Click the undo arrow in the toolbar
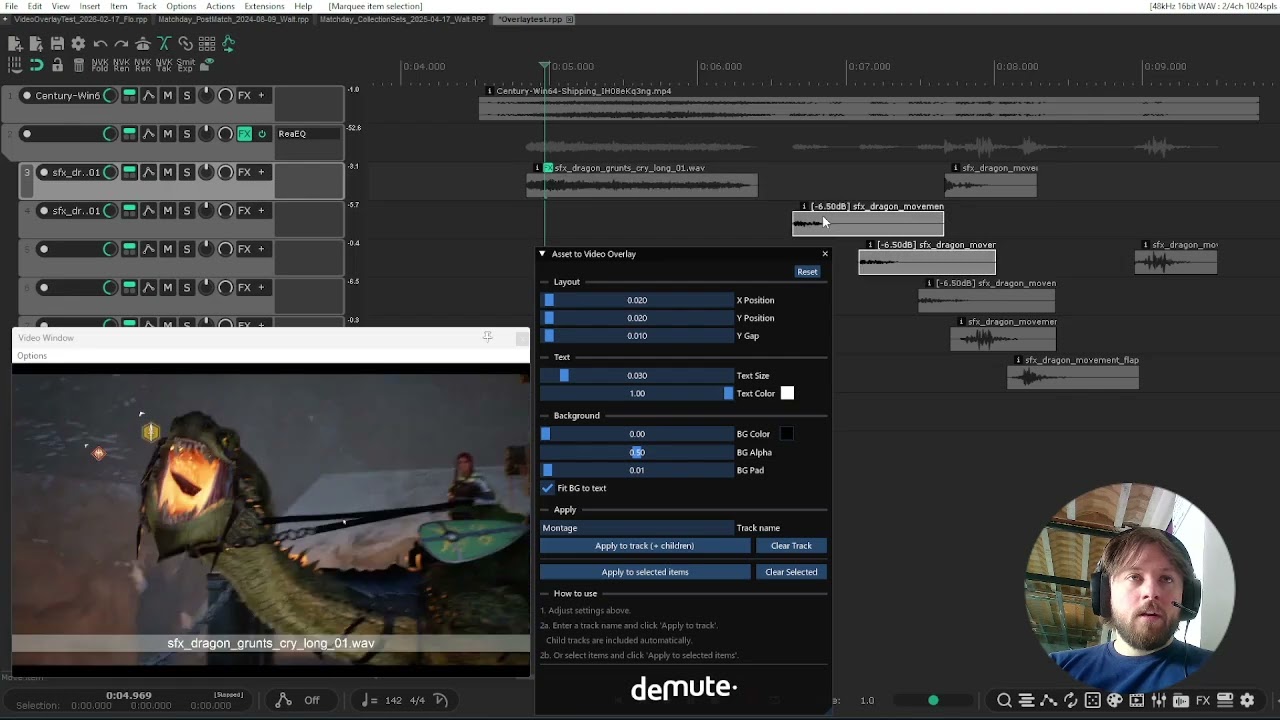Image resolution: width=1280 pixels, height=720 pixels. pos(100,44)
